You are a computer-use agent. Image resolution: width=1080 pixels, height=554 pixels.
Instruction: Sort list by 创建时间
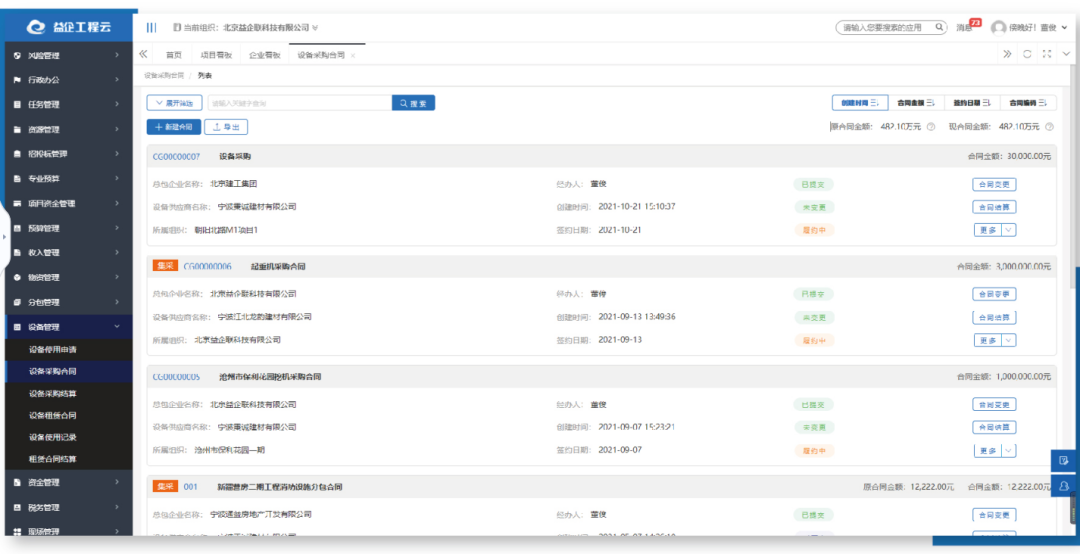tap(860, 103)
